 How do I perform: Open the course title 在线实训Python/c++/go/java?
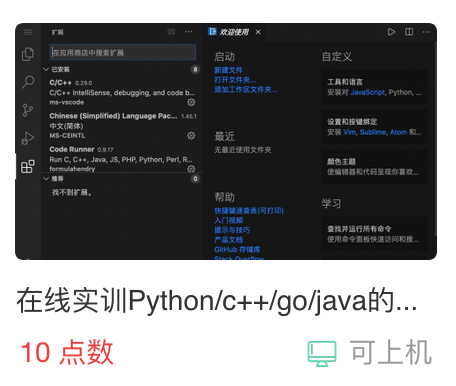tap(217, 302)
